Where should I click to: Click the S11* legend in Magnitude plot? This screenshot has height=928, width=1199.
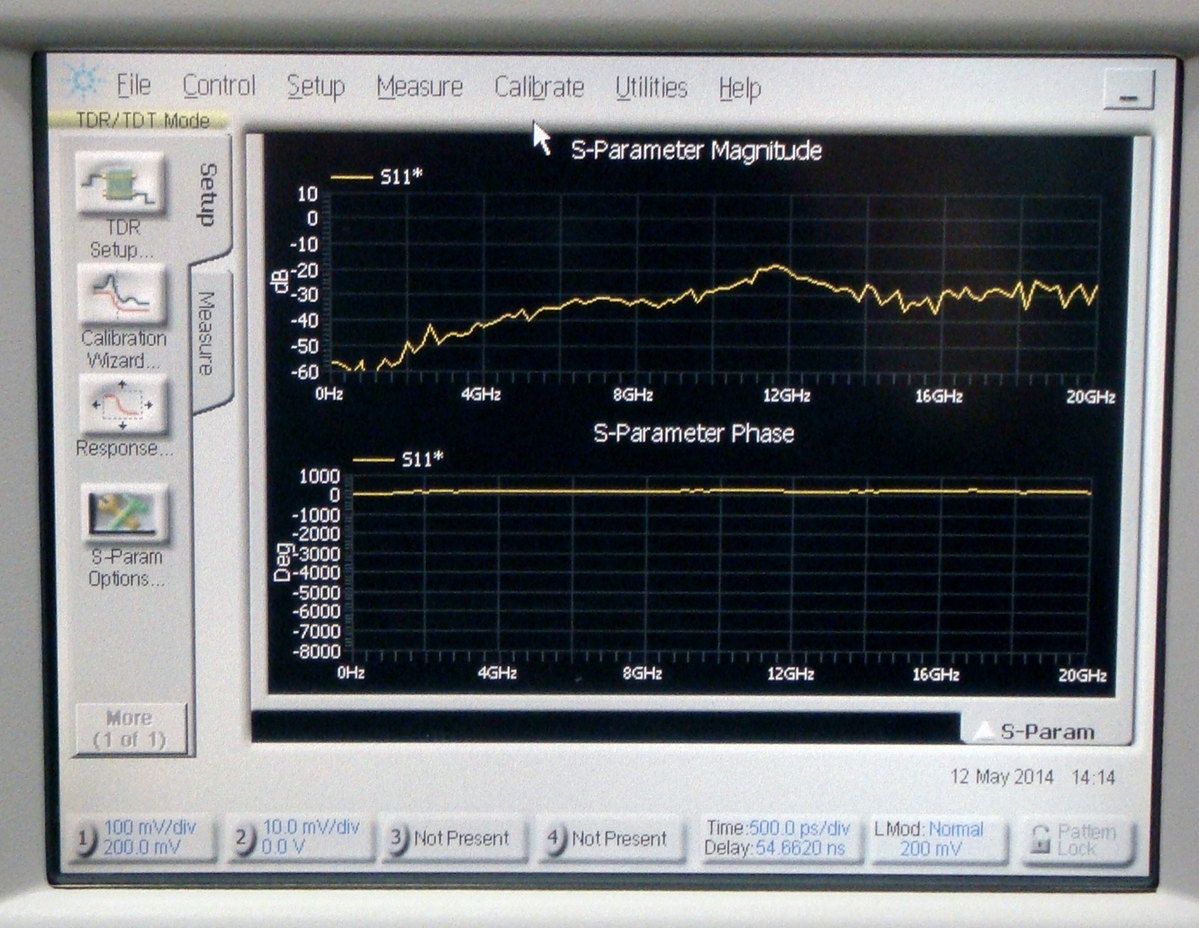377,177
